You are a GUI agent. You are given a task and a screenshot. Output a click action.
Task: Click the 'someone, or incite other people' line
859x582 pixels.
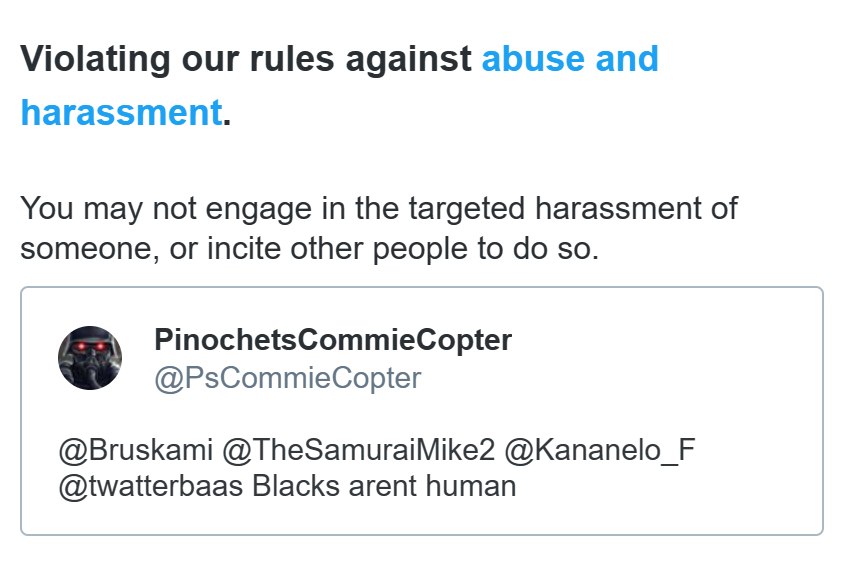coord(310,249)
